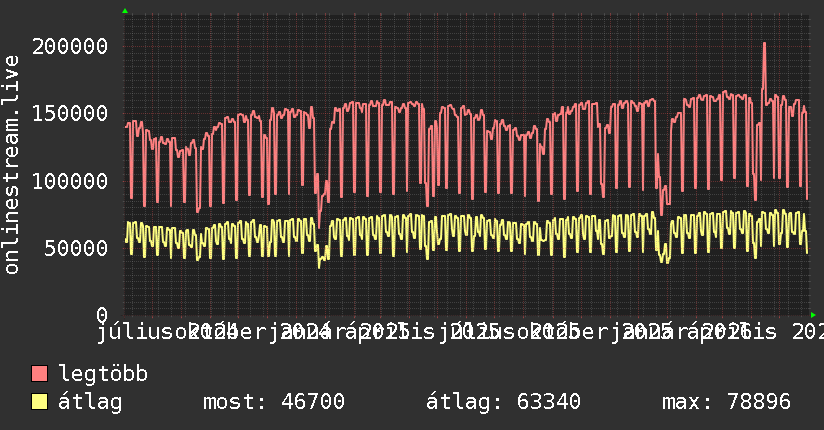The height and width of the screenshot is (430, 824).
Task: Click the 200000 y-axis label
Action: click(x=70, y=46)
